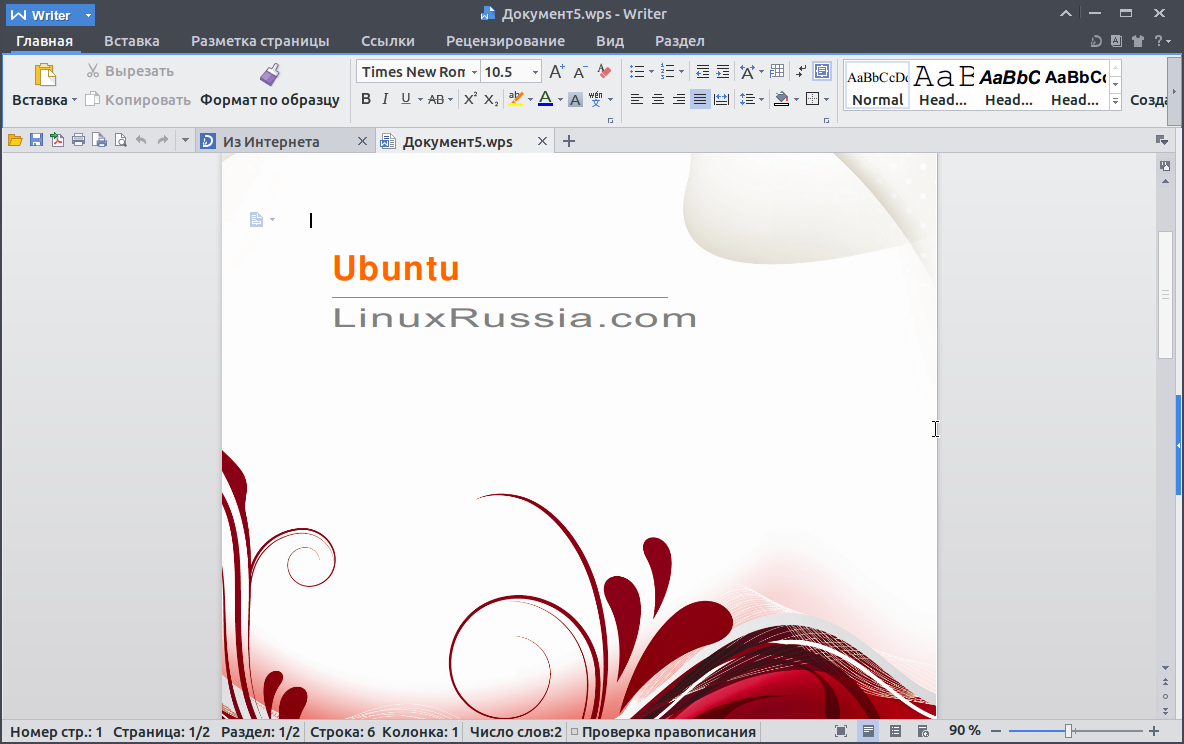1184x744 pixels.
Task: Toggle the text frame layout icon in ribbon
Action: point(822,72)
